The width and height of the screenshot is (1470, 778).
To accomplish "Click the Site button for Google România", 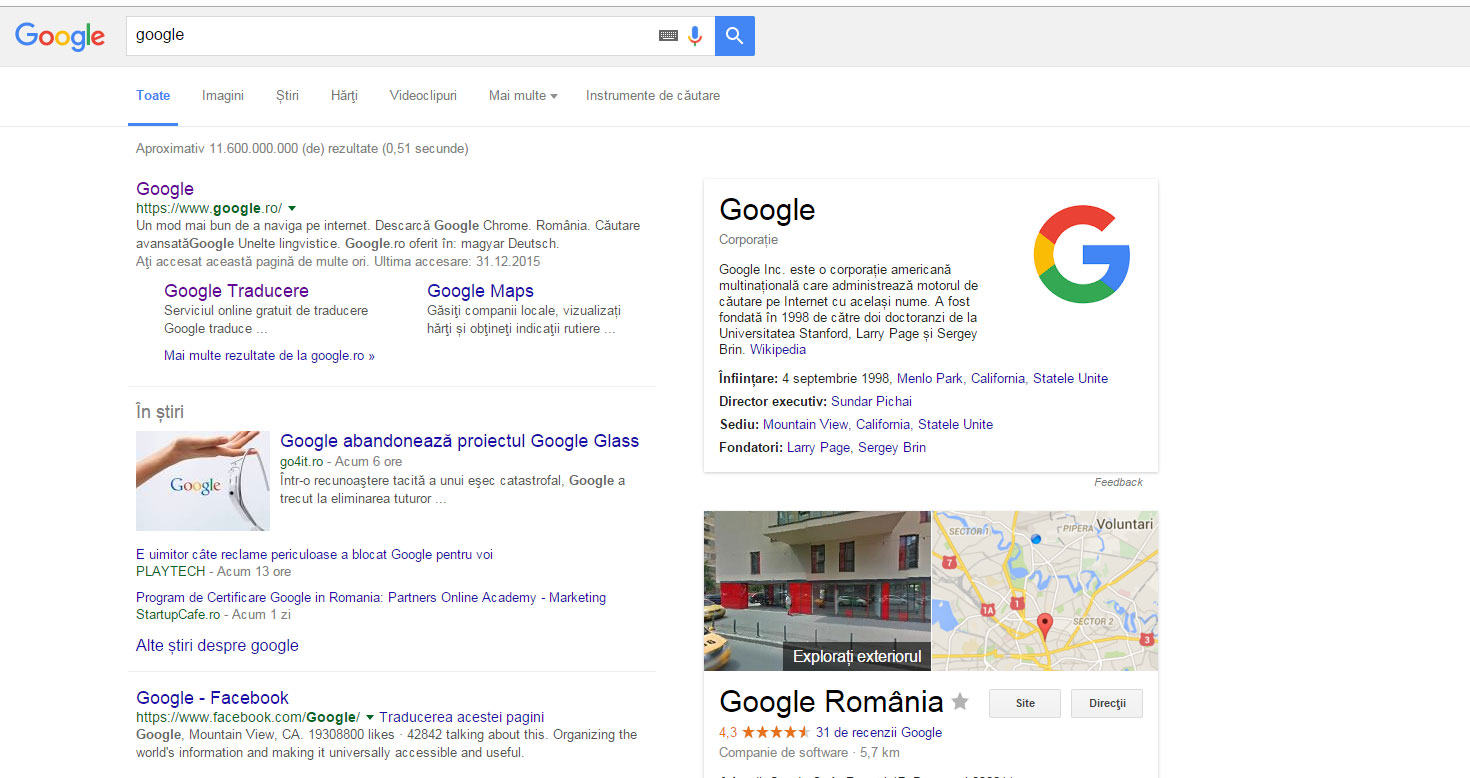I will (x=1024, y=703).
